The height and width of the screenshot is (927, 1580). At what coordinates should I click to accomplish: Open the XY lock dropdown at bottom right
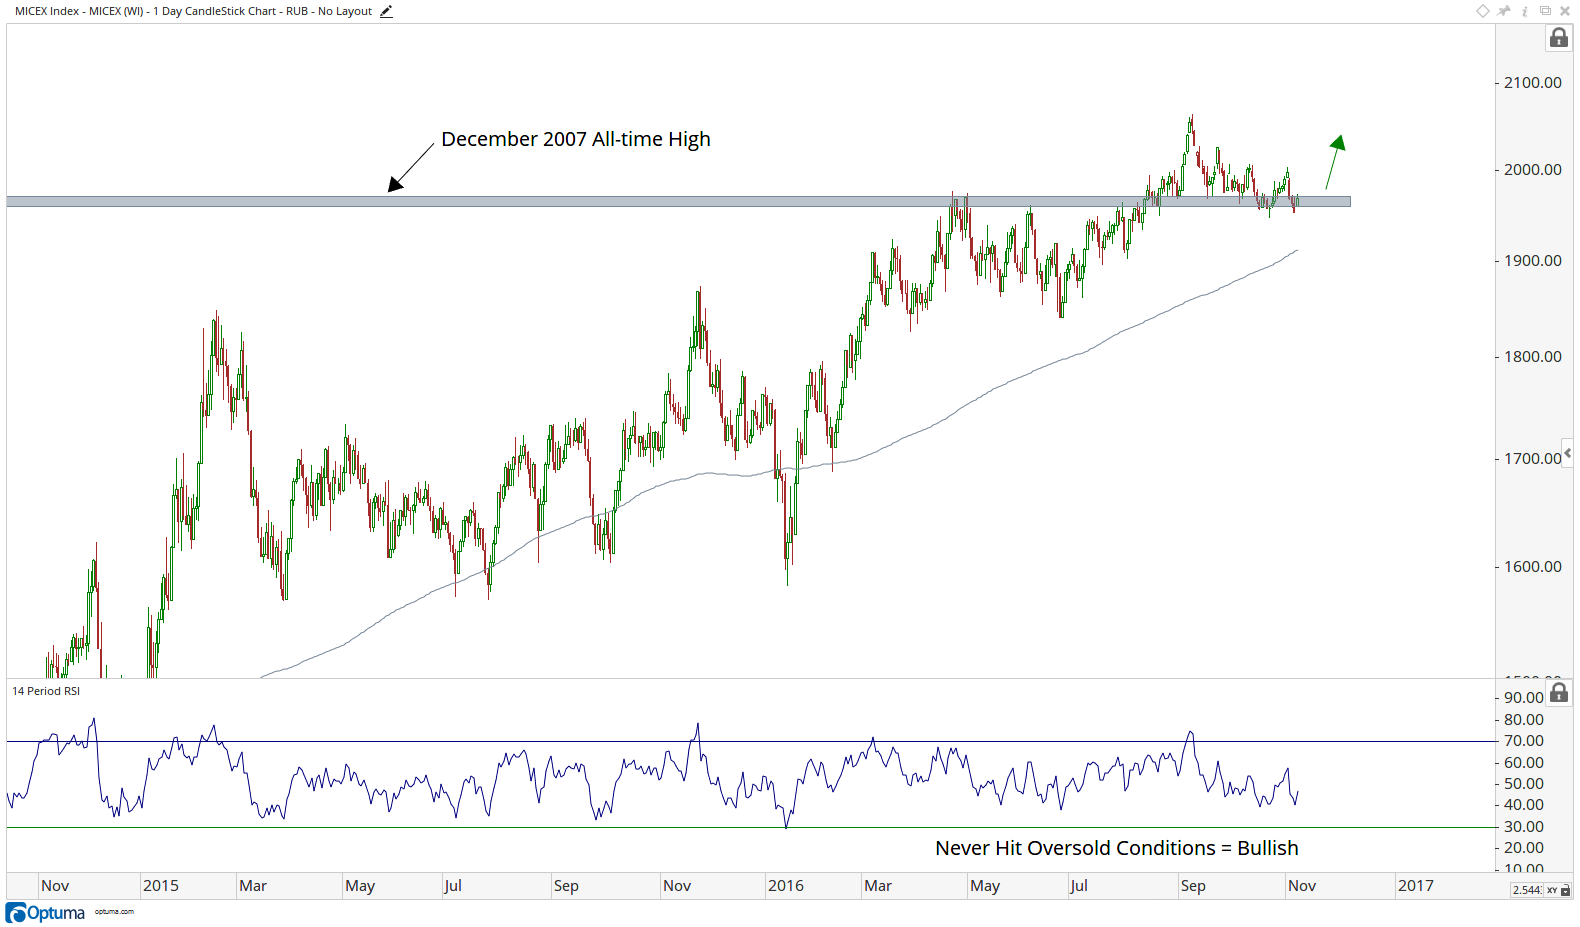click(1559, 890)
